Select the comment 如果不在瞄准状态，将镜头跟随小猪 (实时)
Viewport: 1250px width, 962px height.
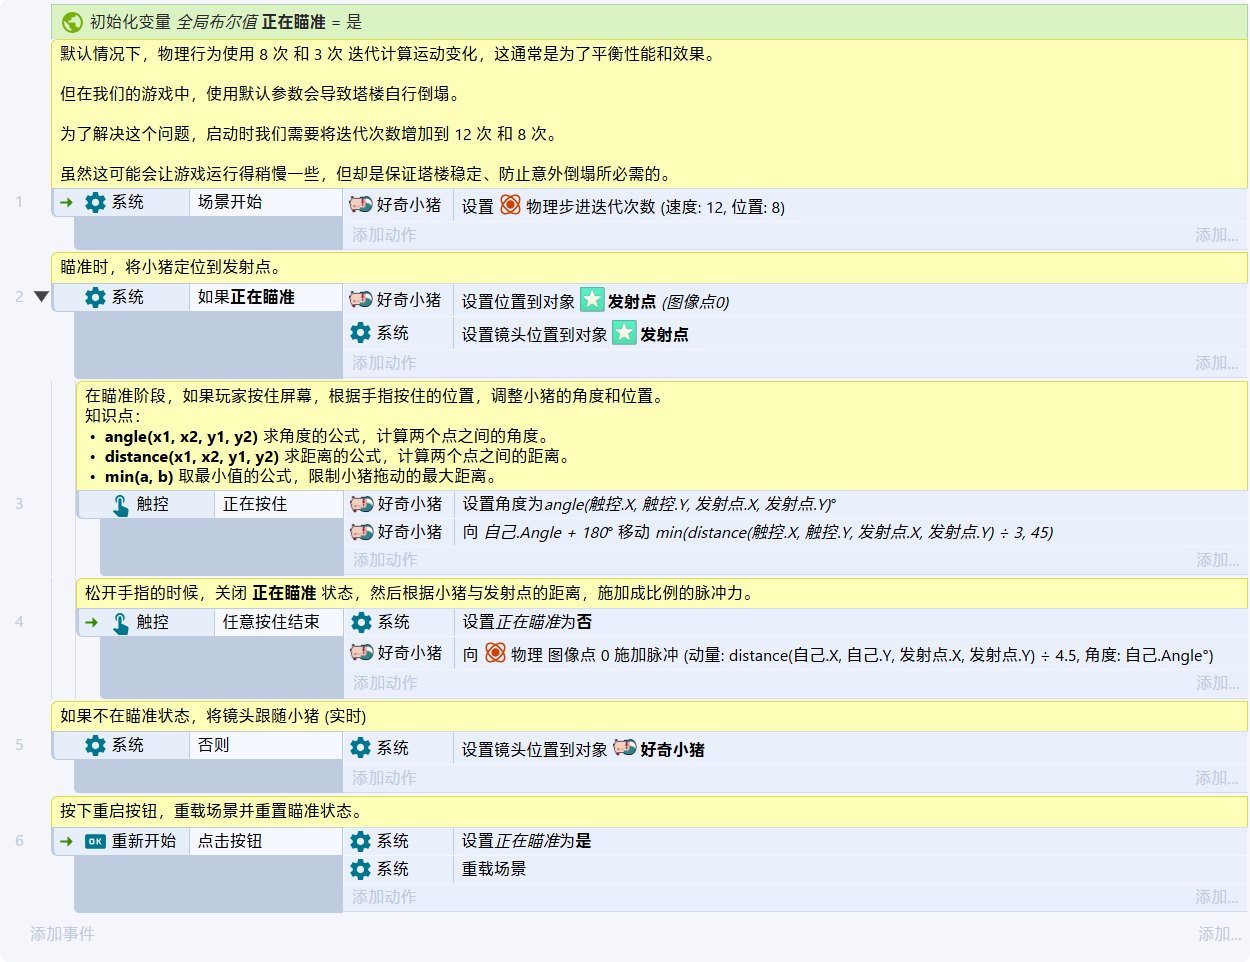pyautogui.click(x=650, y=716)
